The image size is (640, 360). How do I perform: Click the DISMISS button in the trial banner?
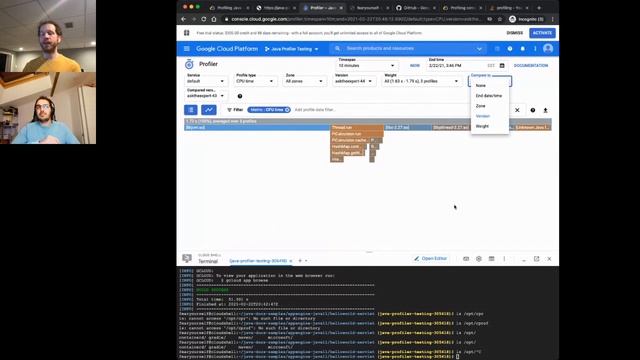(x=515, y=33)
